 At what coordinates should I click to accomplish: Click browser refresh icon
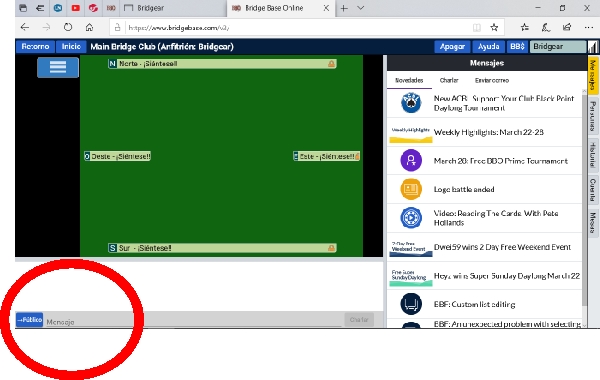68,27
